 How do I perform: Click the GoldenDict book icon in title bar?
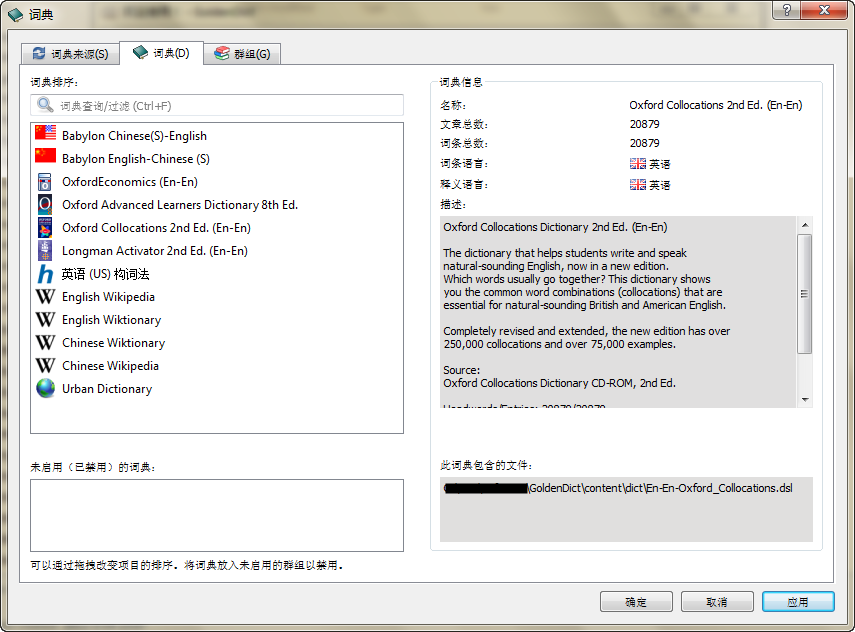[x=15, y=14]
